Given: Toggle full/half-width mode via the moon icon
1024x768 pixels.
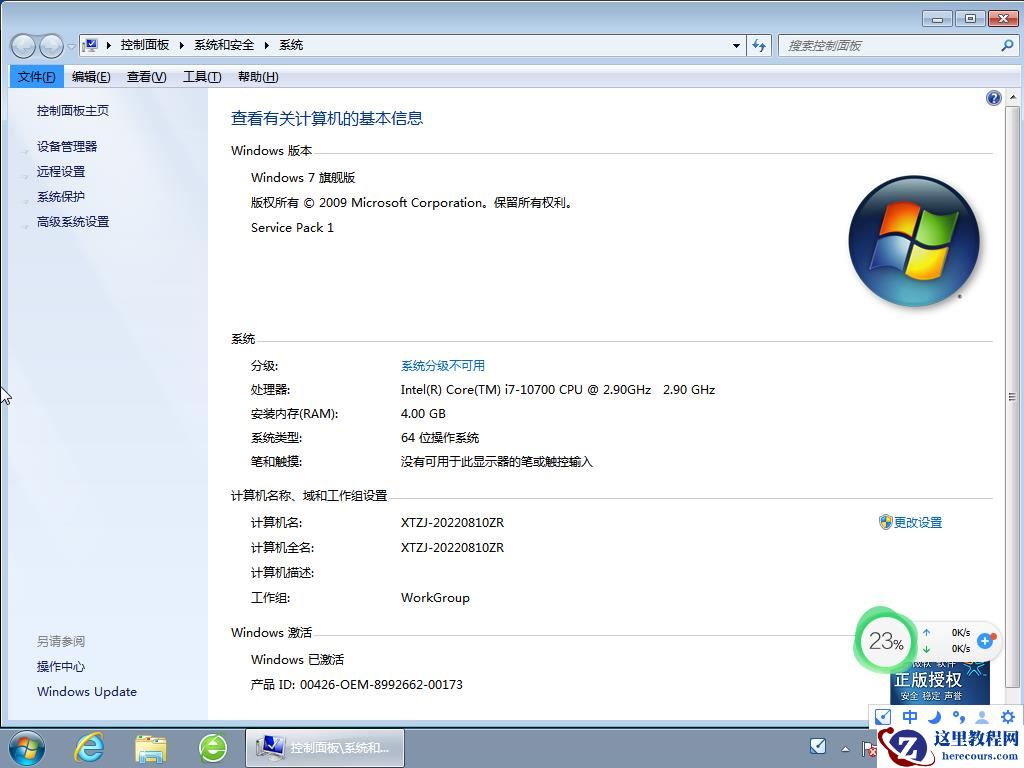Looking at the screenshot, I should pos(934,717).
